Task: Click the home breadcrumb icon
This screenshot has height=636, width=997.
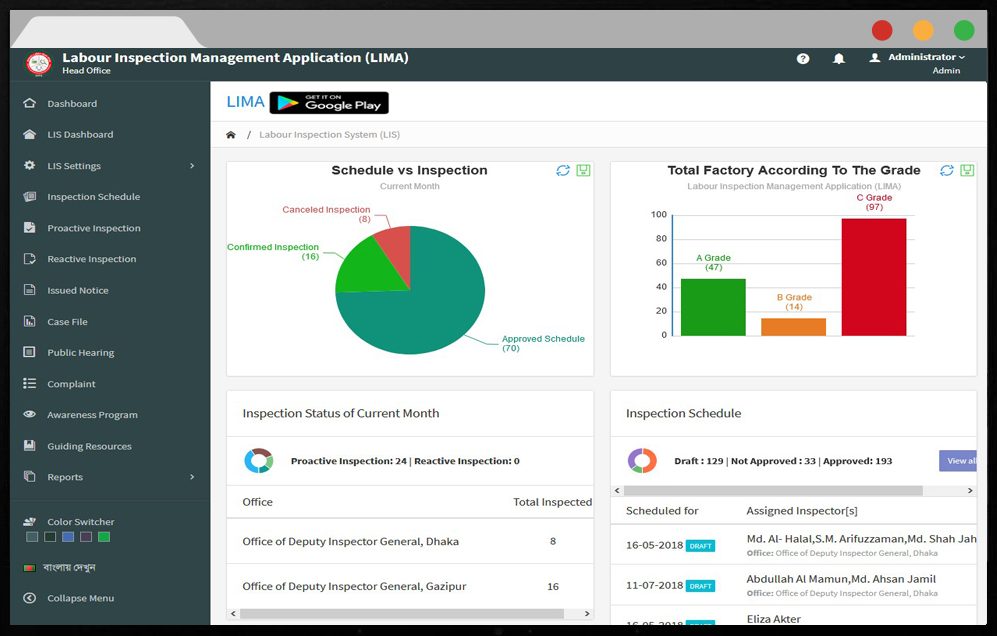Action: 231,135
